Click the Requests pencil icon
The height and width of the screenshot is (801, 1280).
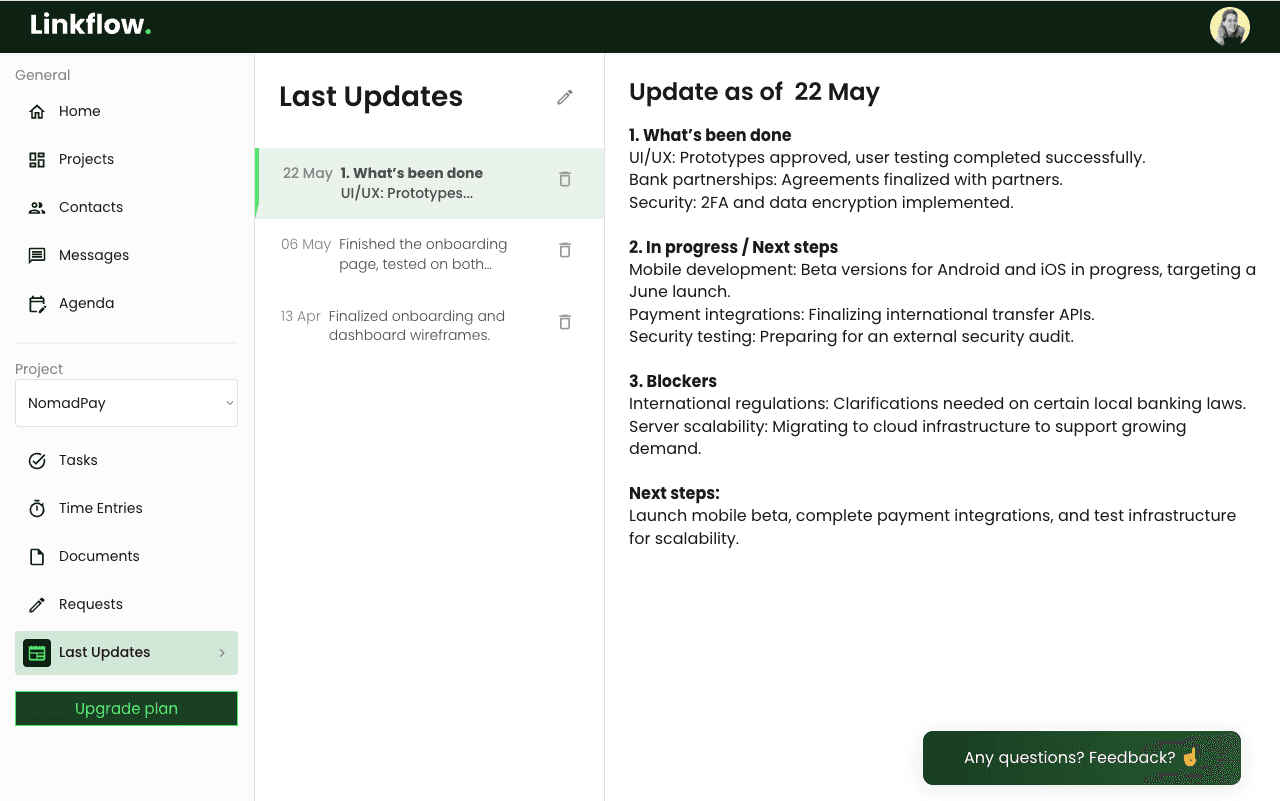(x=37, y=604)
